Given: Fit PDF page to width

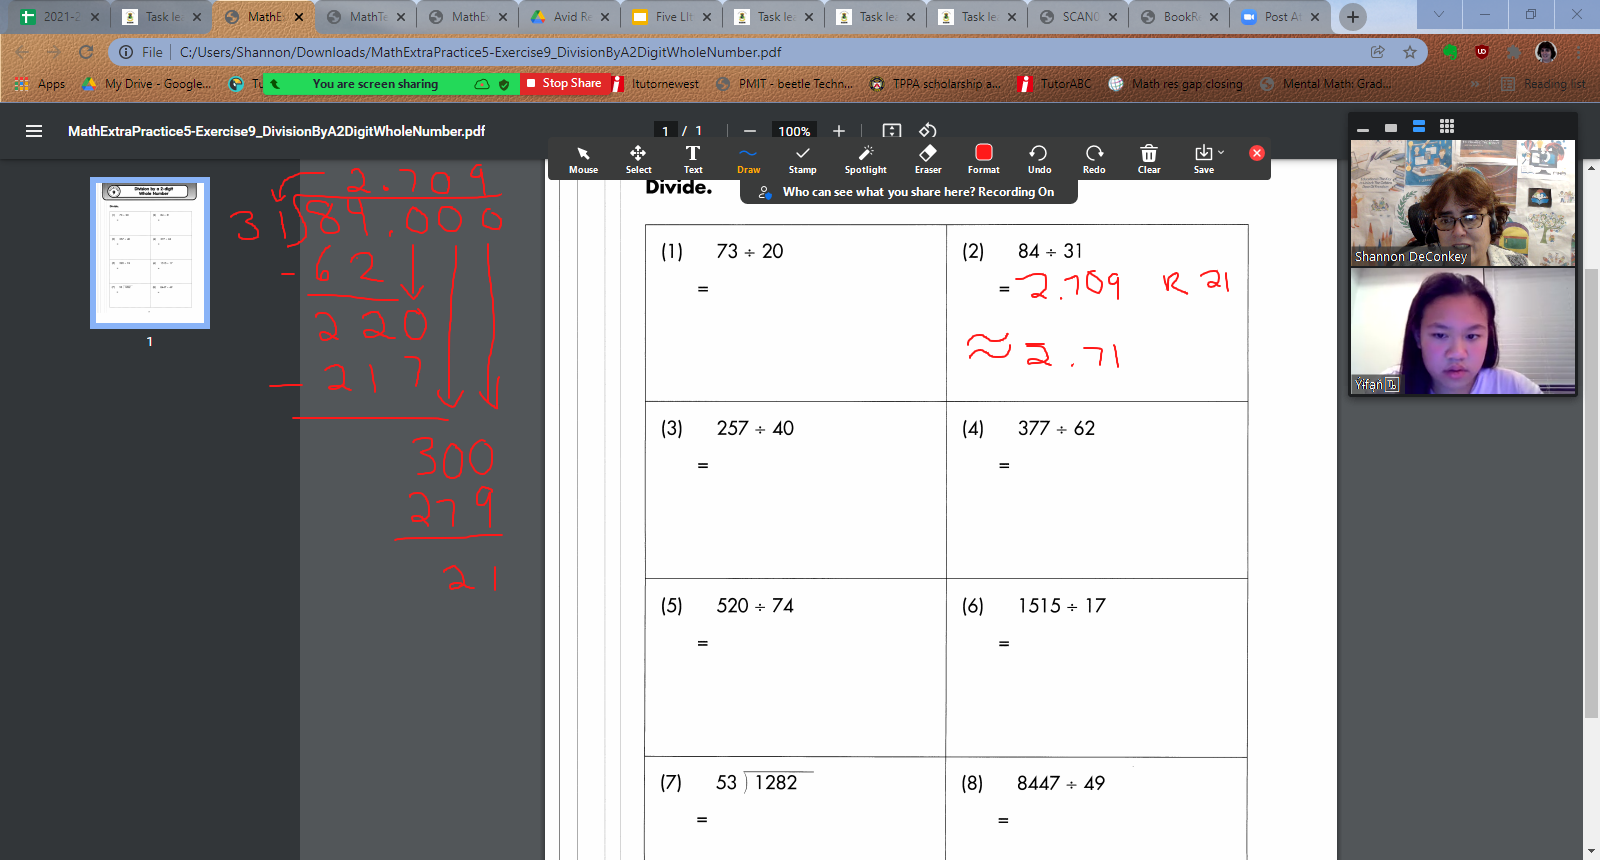Looking at the screenshot, I should 892,131.
